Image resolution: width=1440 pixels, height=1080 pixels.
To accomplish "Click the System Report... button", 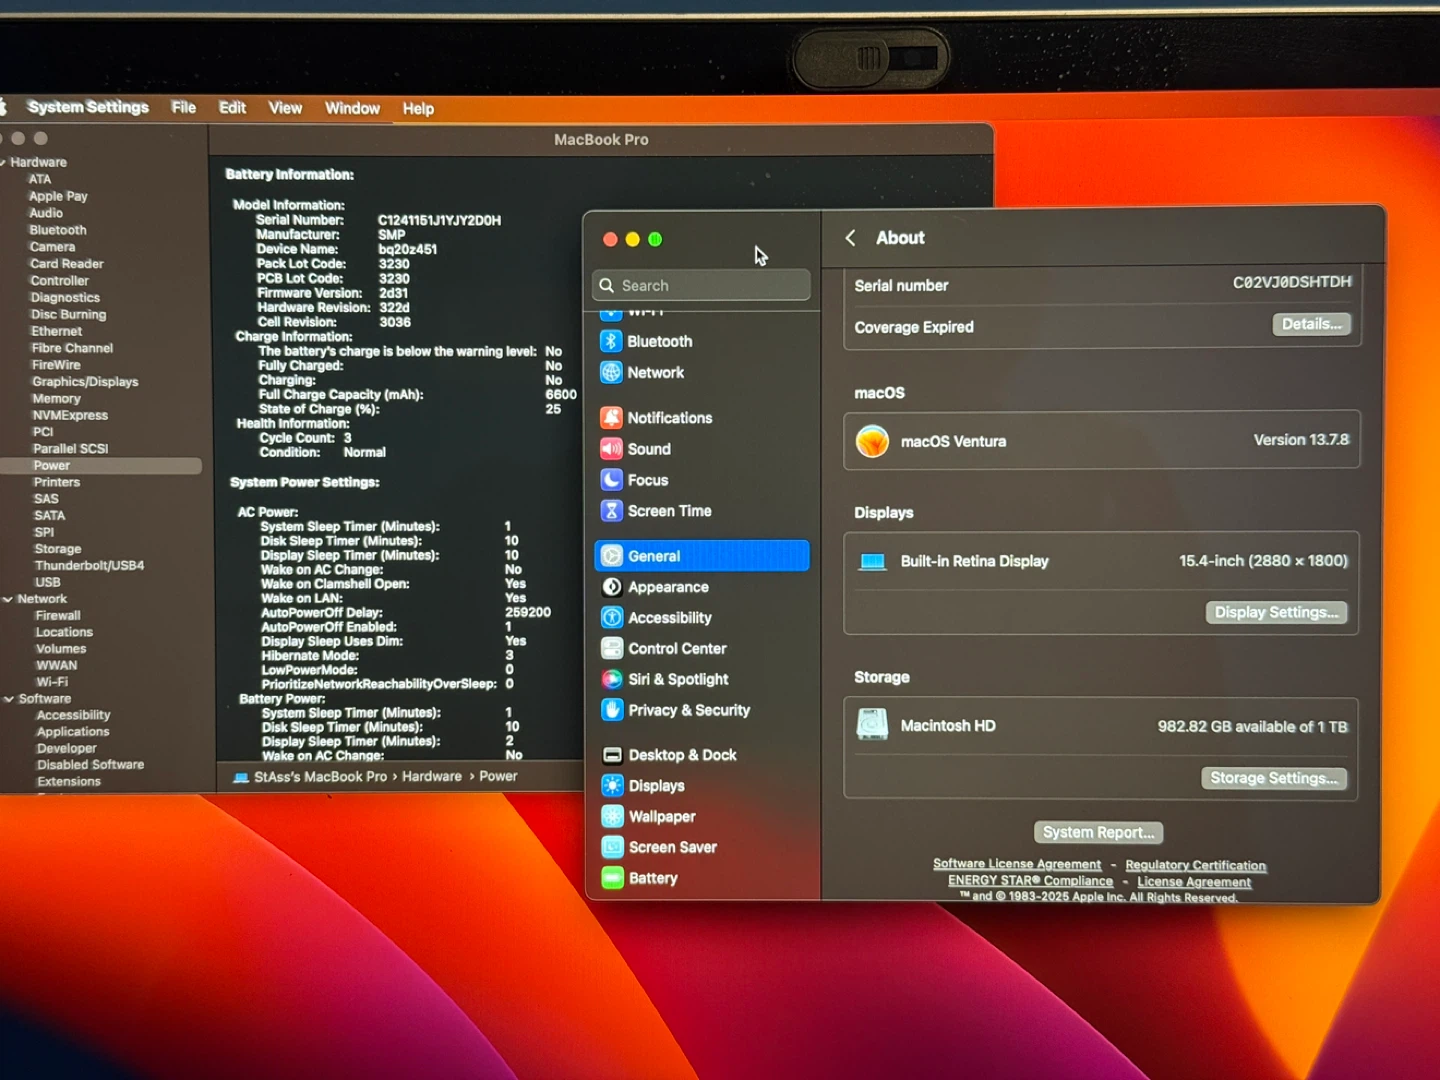I will 1098,832.
